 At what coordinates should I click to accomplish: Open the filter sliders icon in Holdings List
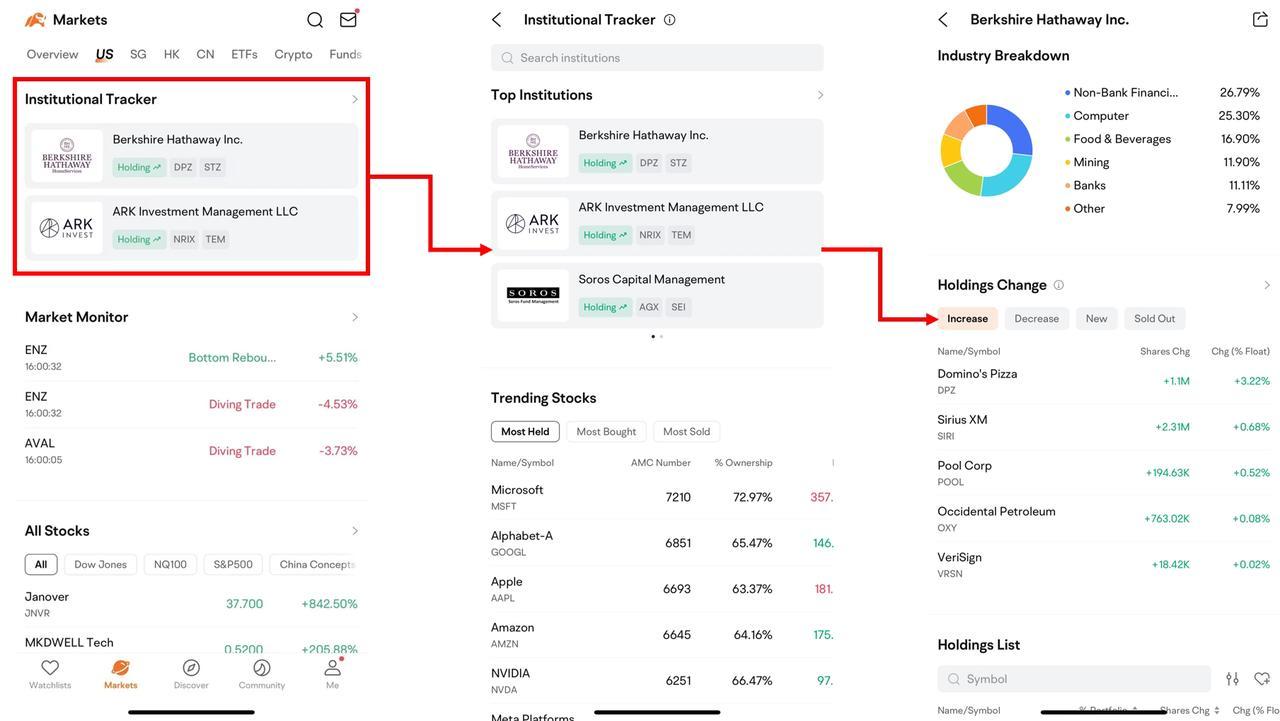[1232, 679]
